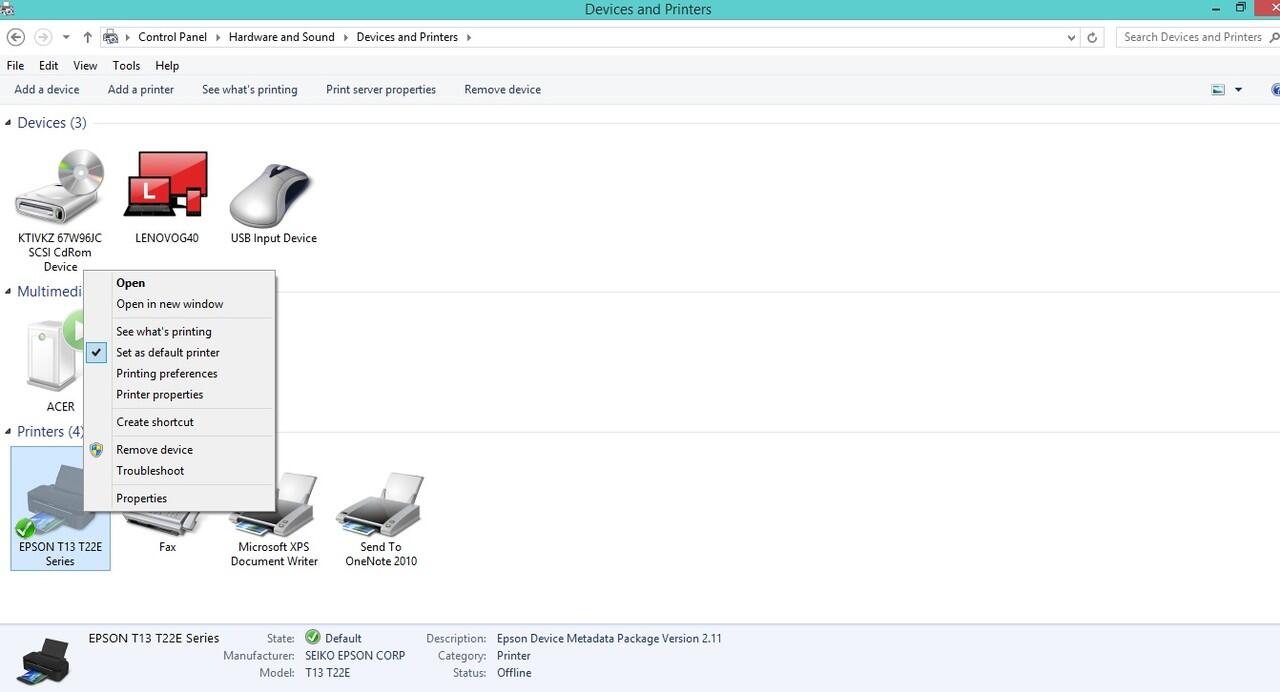Screen dimensions: 1280x692
Task: Click See what's printing toolbar button
Action: point(250,90)
